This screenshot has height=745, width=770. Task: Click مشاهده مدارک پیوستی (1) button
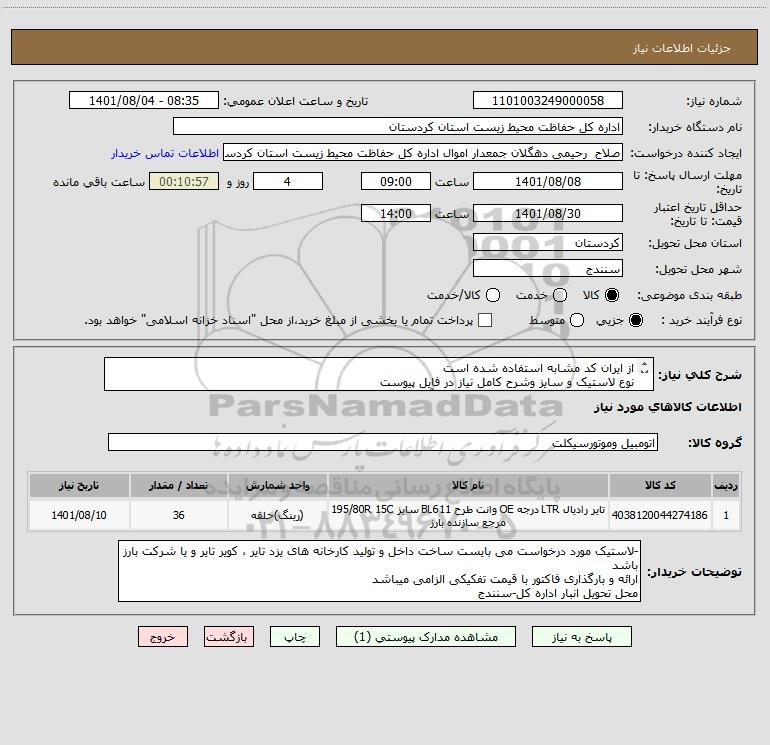point(426,637)
